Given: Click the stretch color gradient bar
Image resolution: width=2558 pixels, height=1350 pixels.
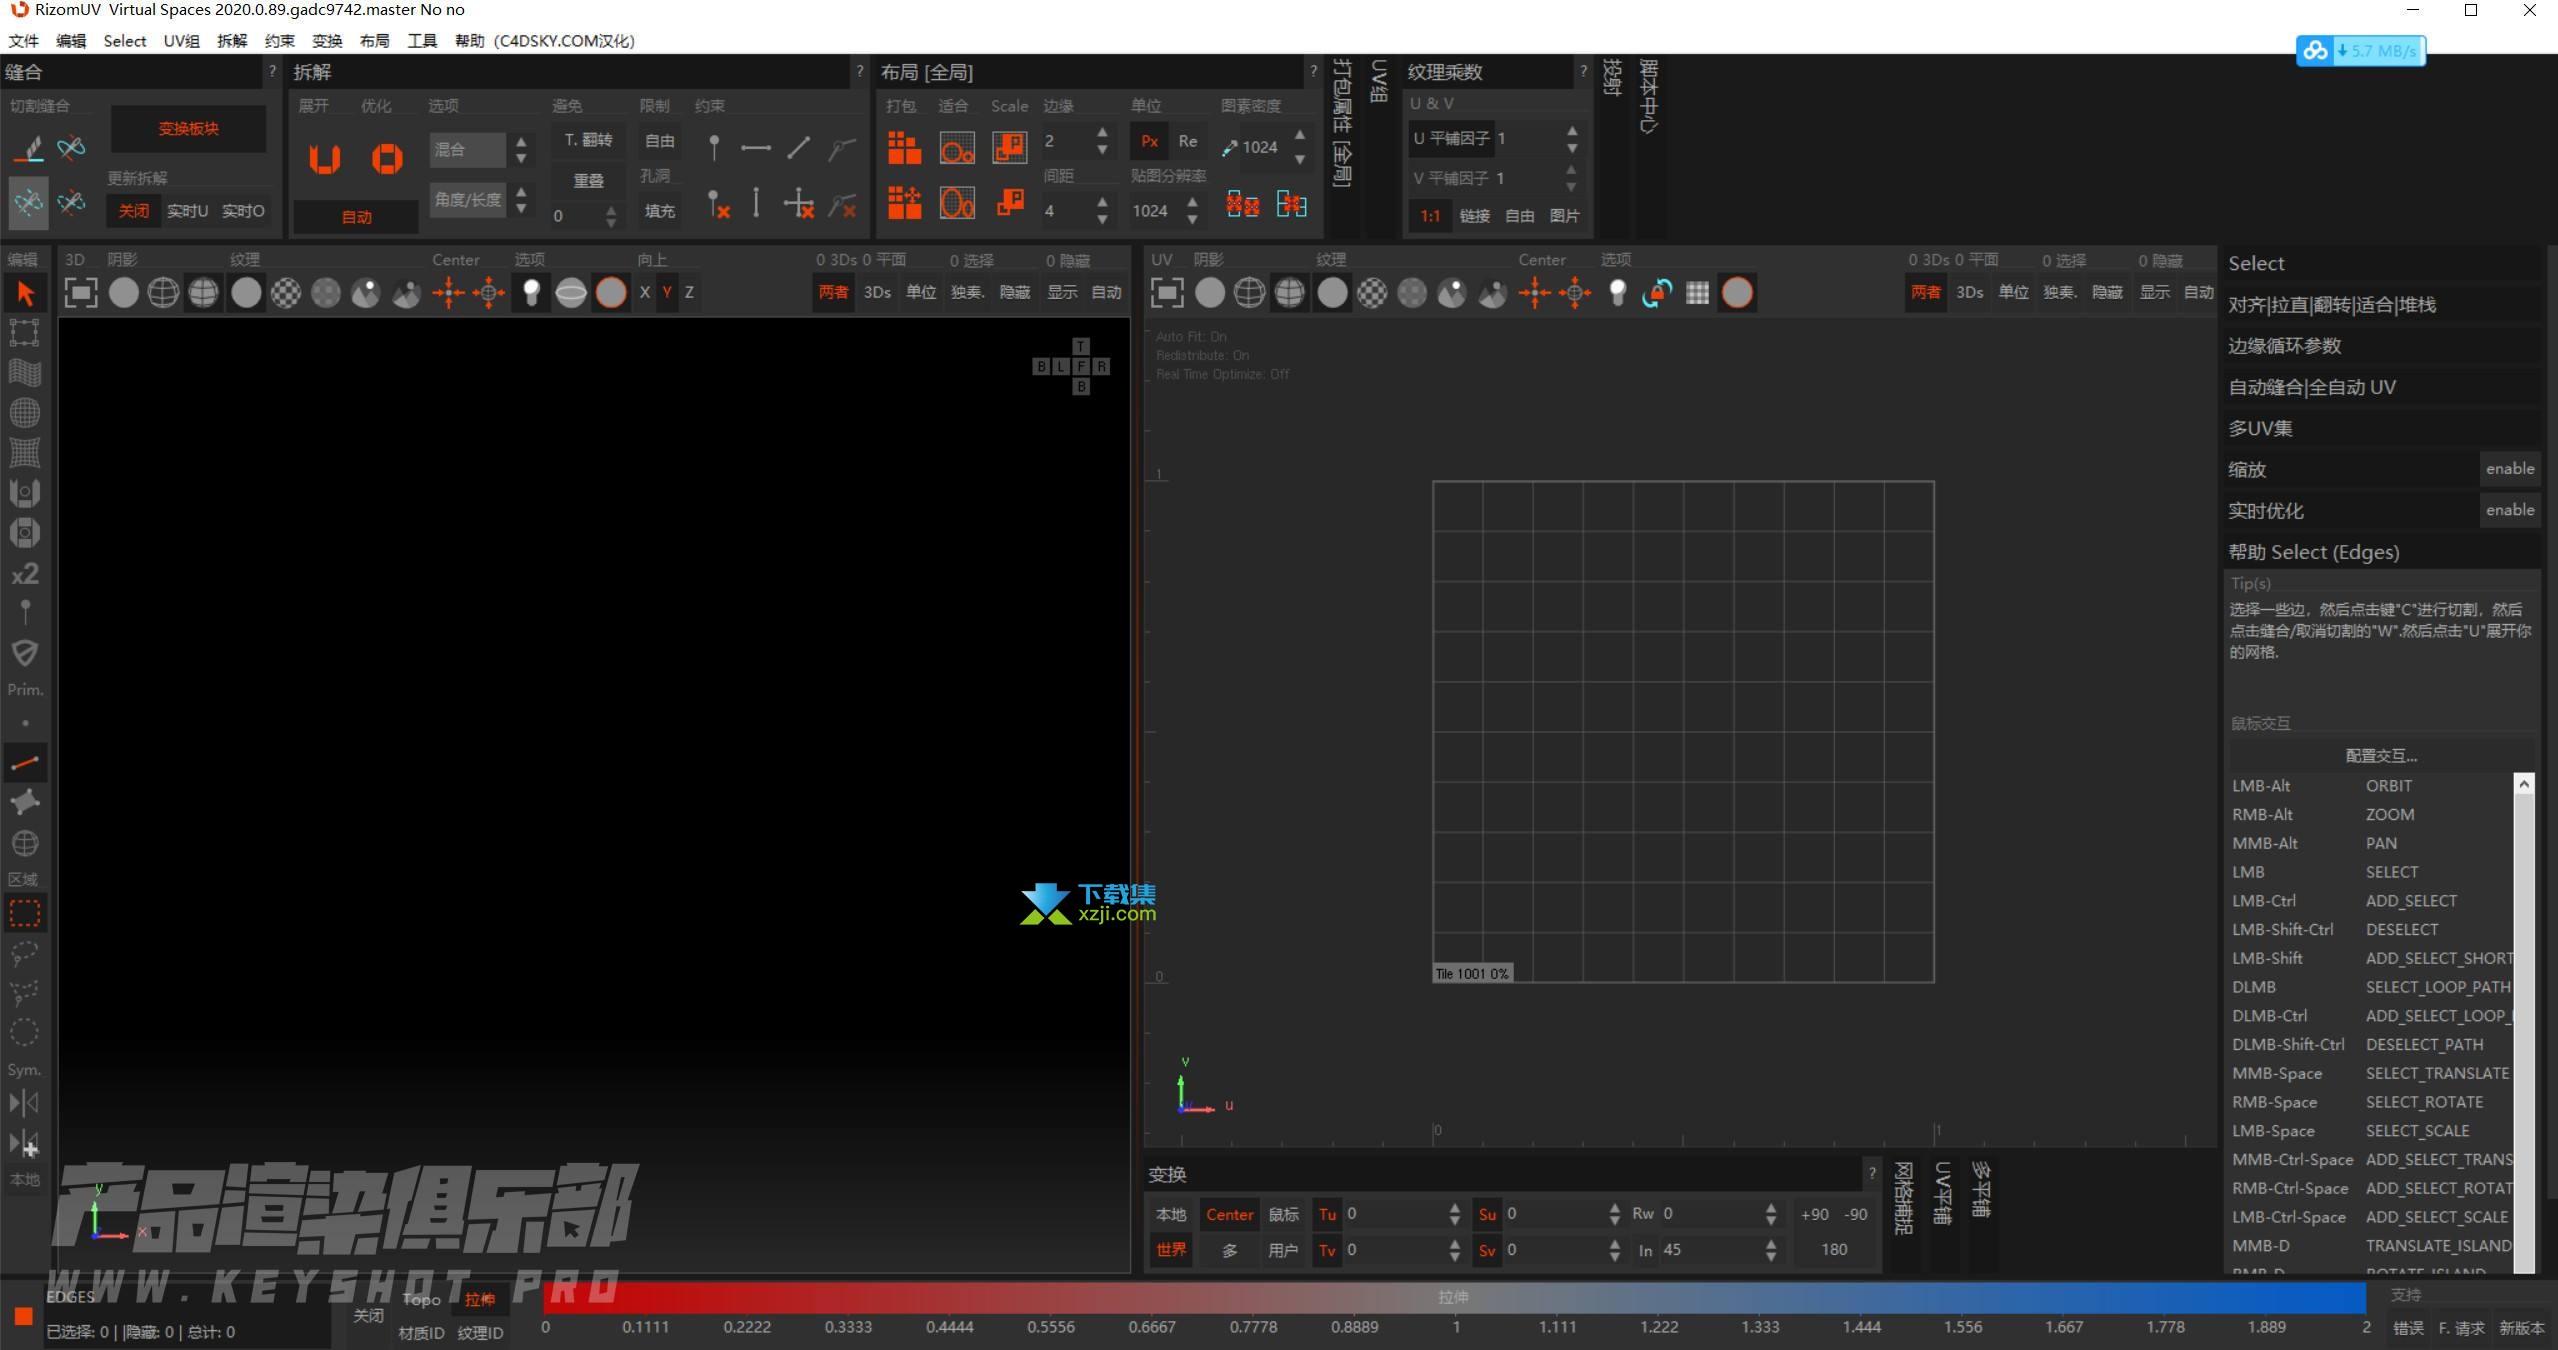Looking at the screenshot, I should [x=1454, y=1297].
